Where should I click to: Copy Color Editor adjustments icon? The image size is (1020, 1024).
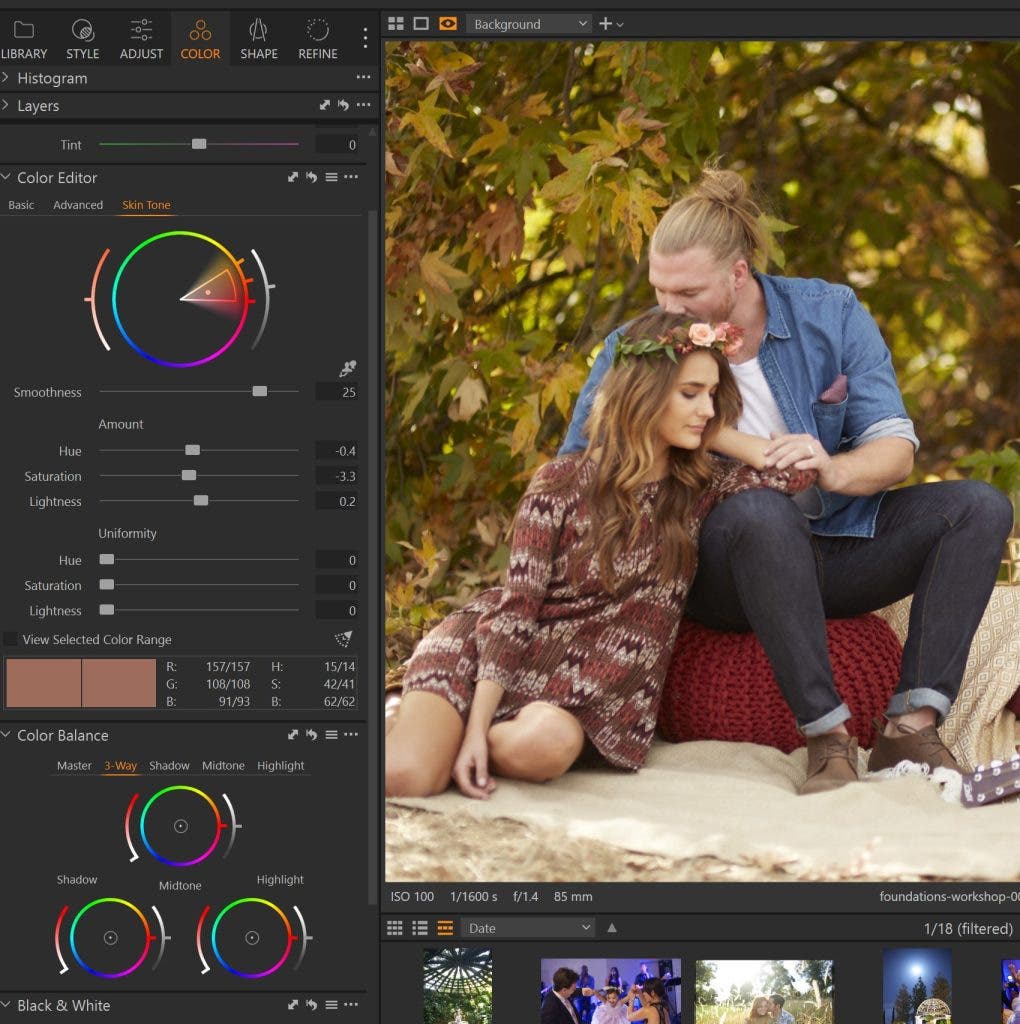293,177
